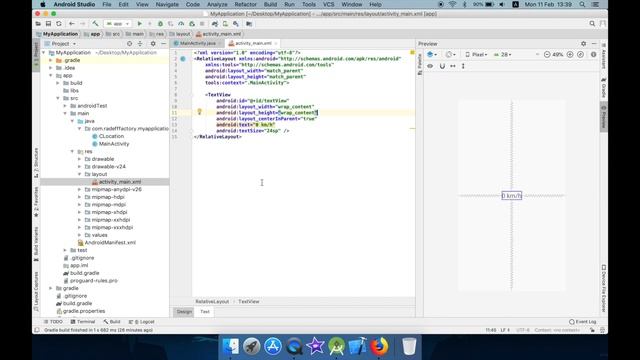Select the 0 km/h TextView in preview
This screenshot has width=640, height=360.
coord(511,196)
